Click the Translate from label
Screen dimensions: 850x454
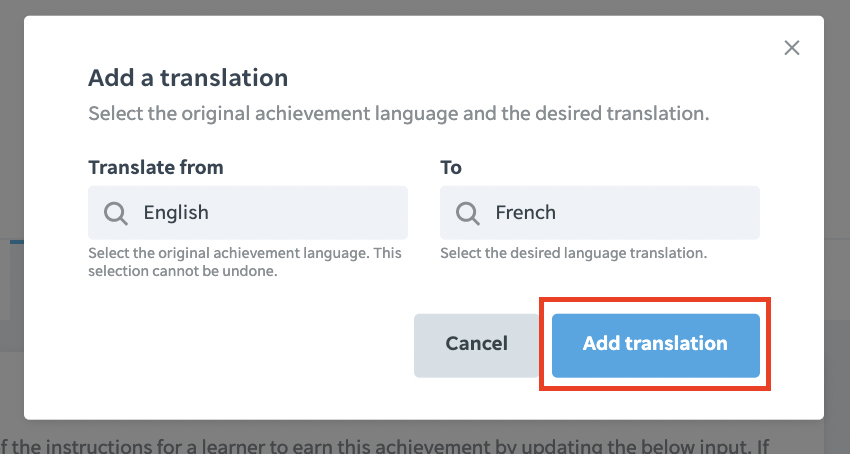coord(156,167)
